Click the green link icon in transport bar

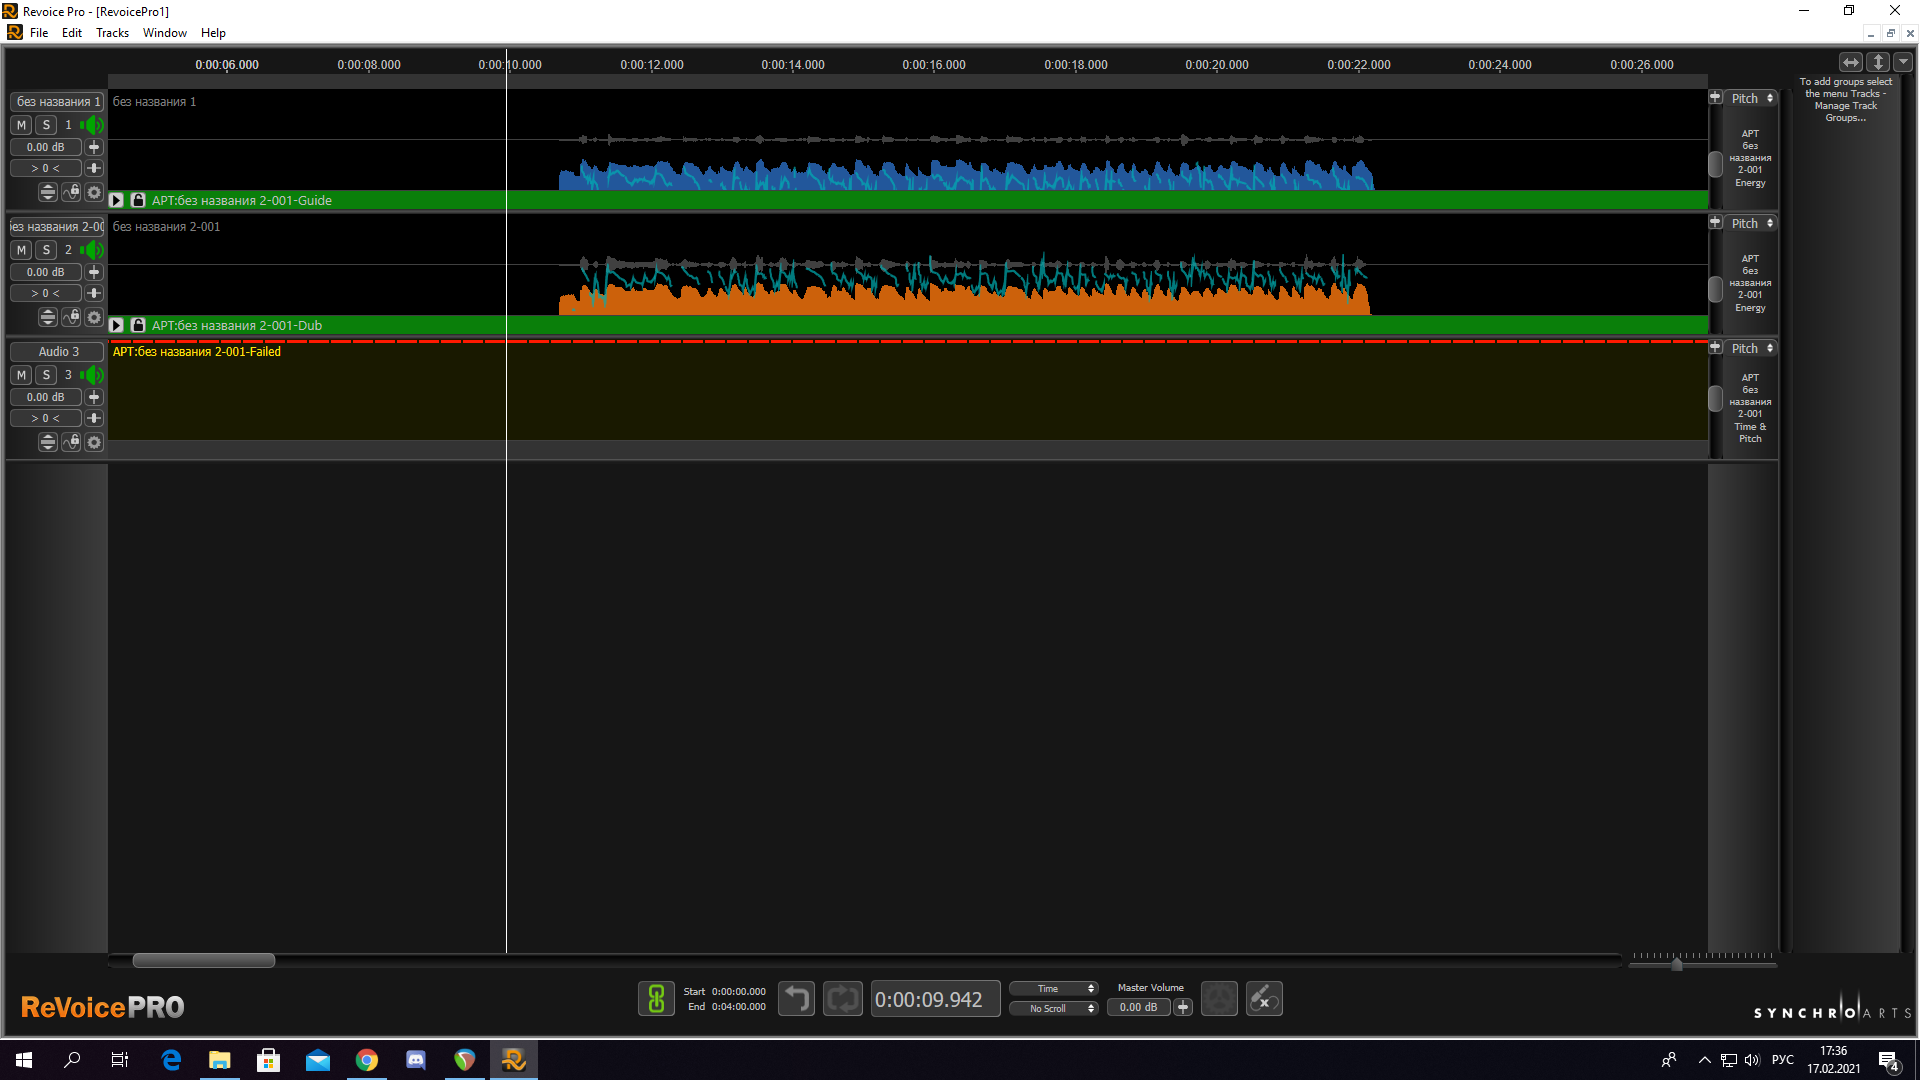coord(656,999)
